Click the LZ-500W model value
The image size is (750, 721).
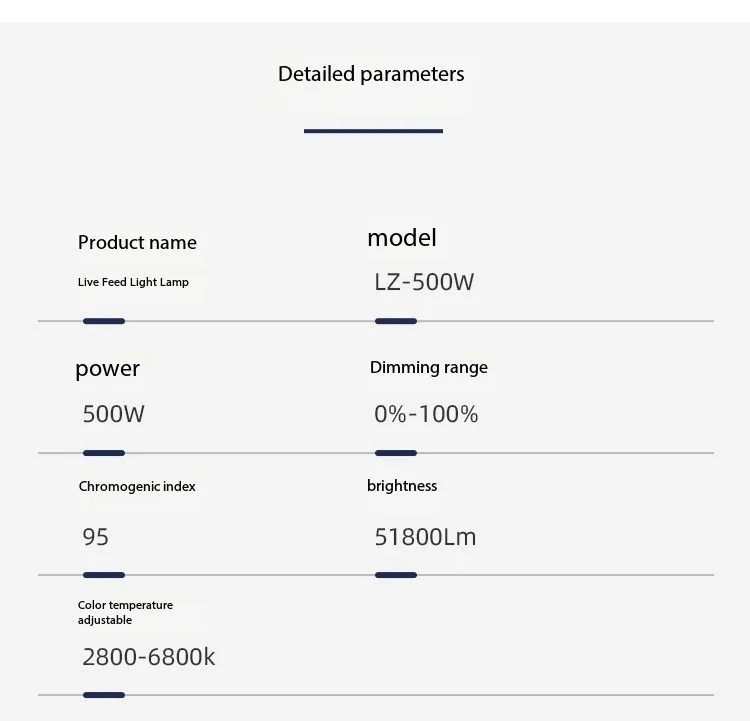coord(424,281)
